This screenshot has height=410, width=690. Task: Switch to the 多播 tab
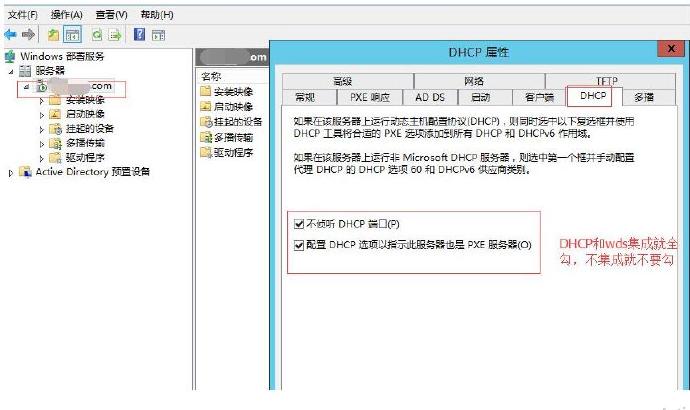click(x=649, y=97)
